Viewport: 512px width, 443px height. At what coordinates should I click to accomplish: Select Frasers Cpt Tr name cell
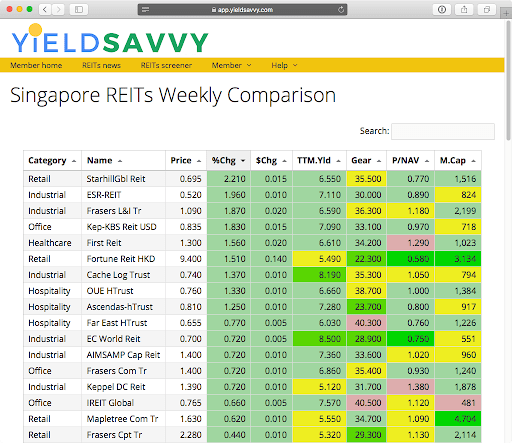coord(123,435)
